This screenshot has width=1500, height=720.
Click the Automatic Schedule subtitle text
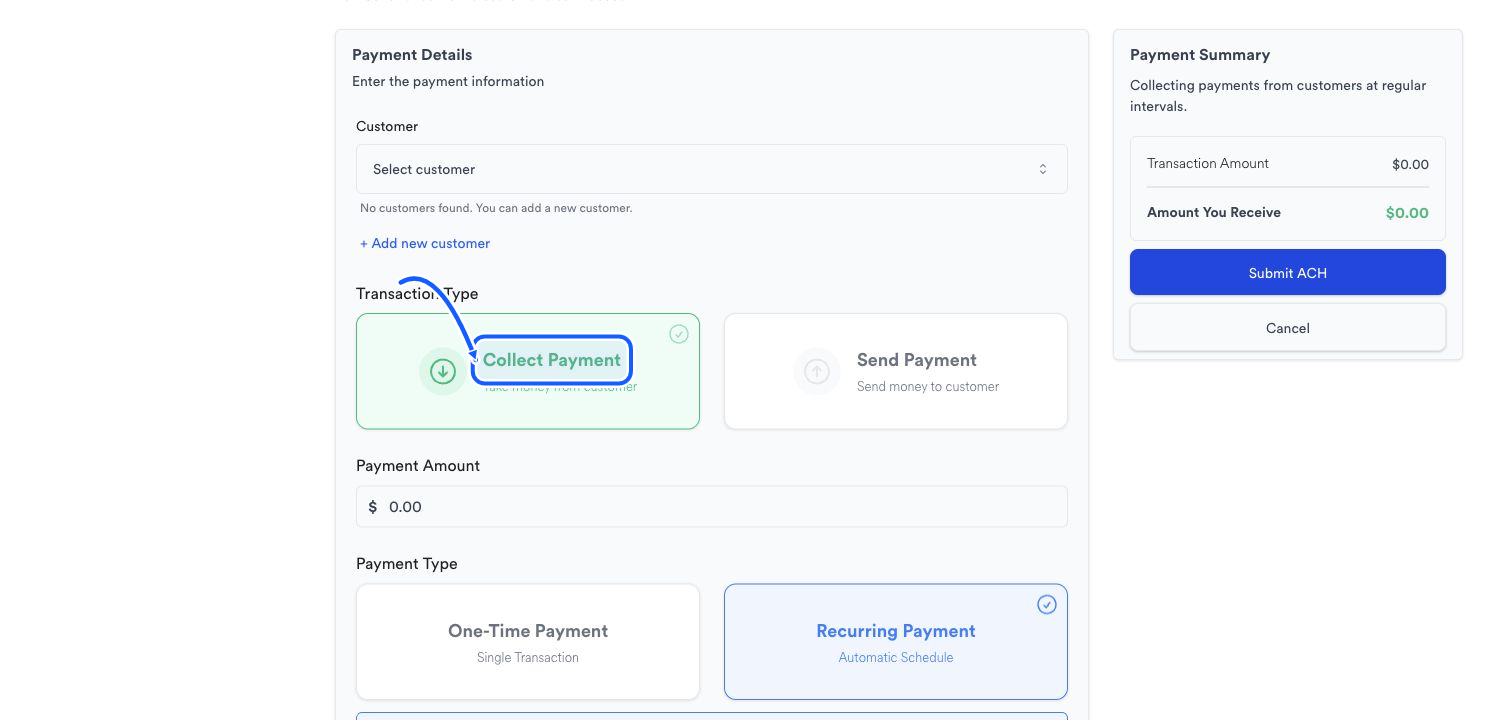point(896,658)
